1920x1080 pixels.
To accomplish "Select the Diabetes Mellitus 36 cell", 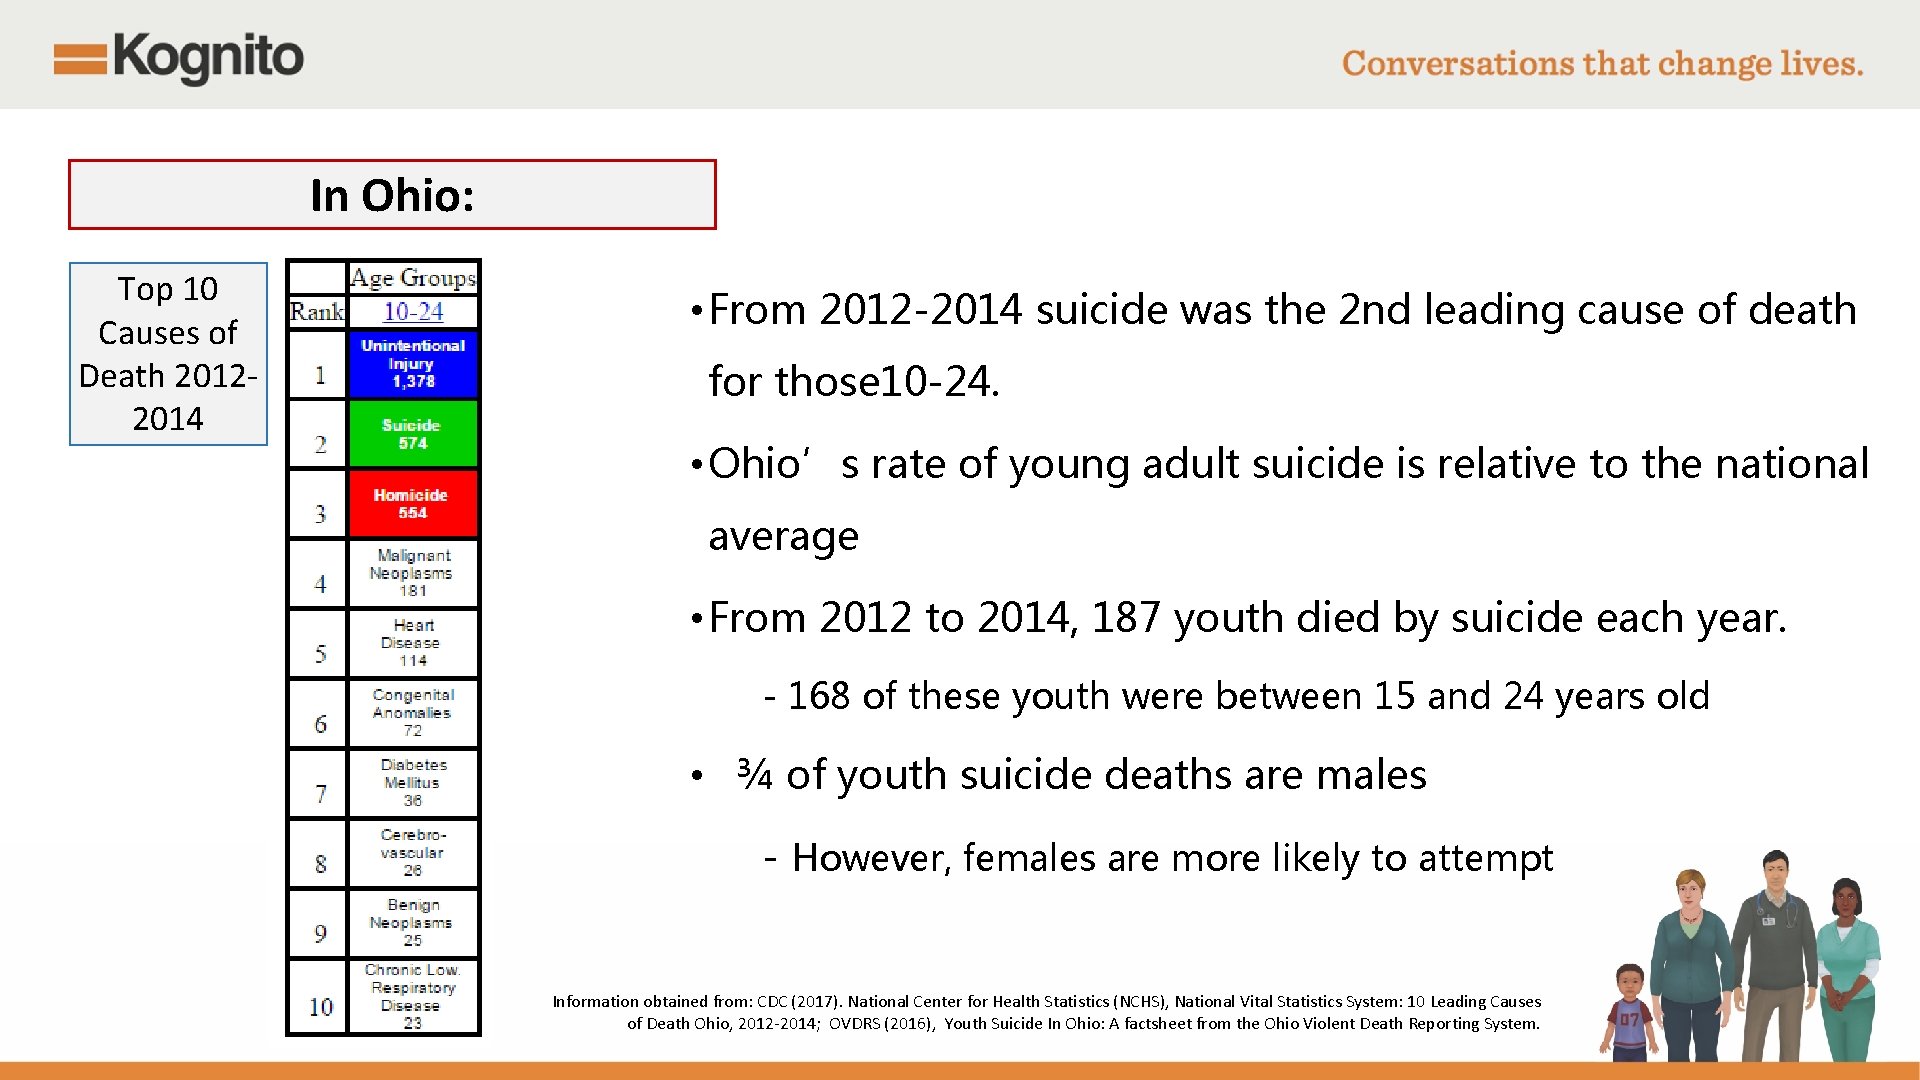I will [413, 783].
